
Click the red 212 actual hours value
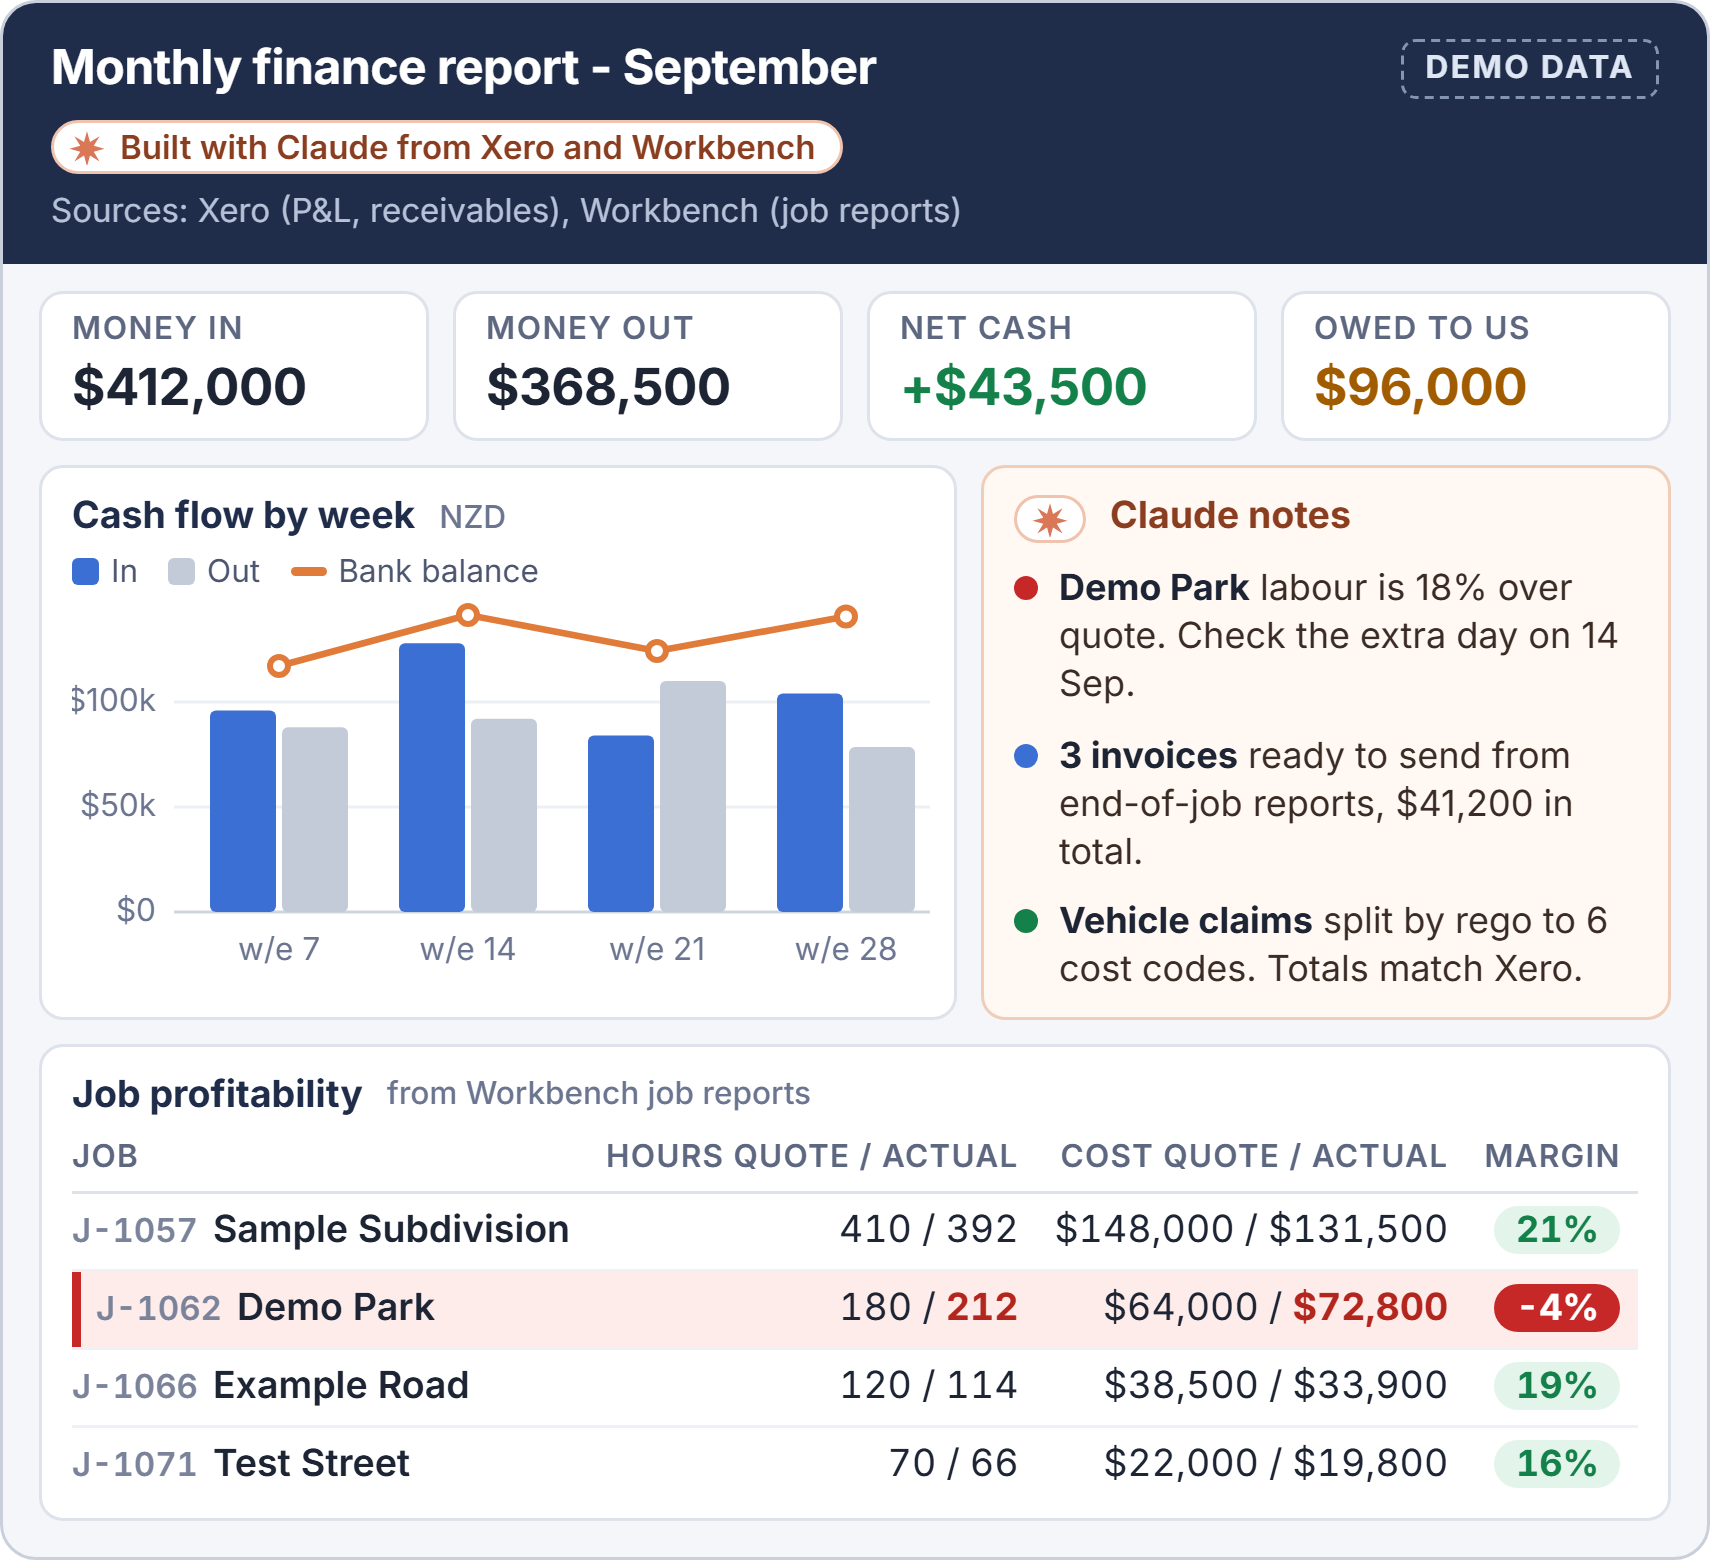(982, 1308)
